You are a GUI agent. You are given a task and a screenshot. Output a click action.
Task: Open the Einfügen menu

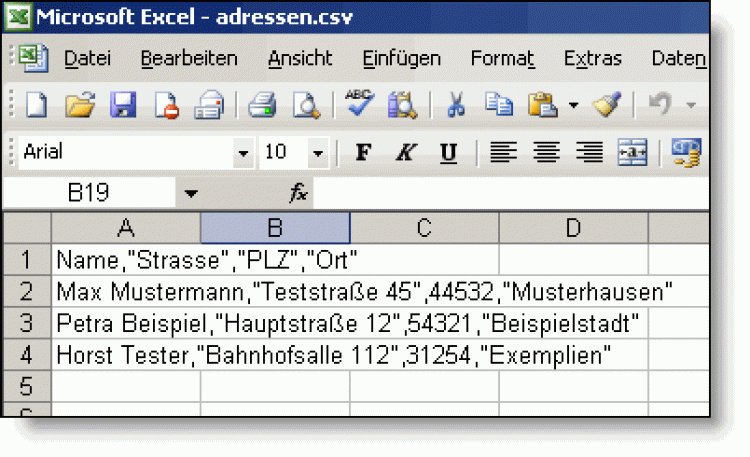(x=401, y=59)
